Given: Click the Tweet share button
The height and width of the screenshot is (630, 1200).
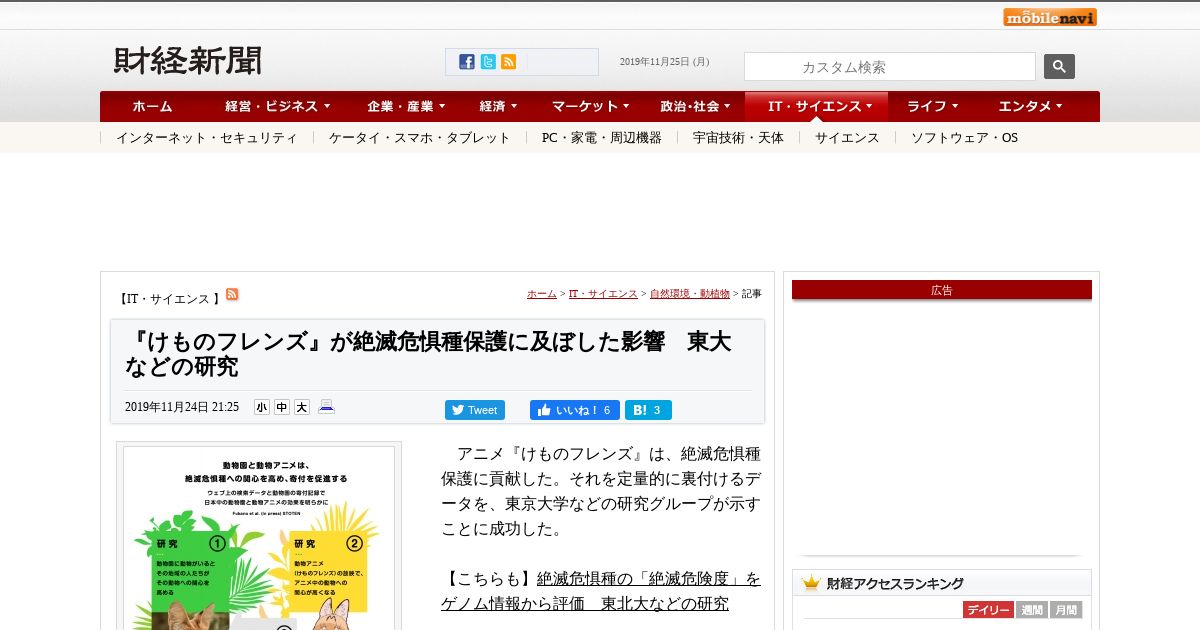Looking at the screenshot, I should point(475,410).
